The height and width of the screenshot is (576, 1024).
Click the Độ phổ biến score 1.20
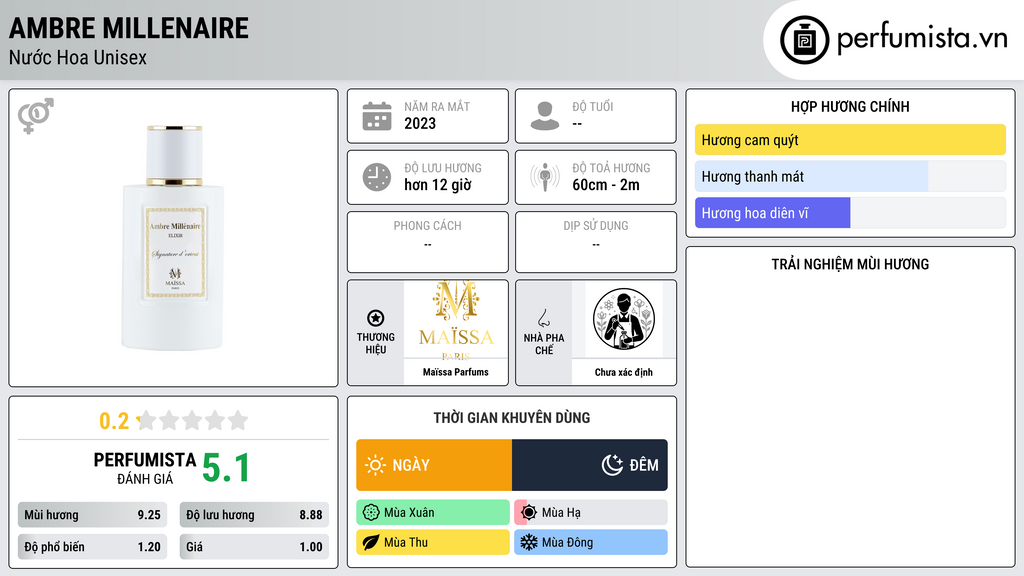pyautogui.click(x=92, y=547)
